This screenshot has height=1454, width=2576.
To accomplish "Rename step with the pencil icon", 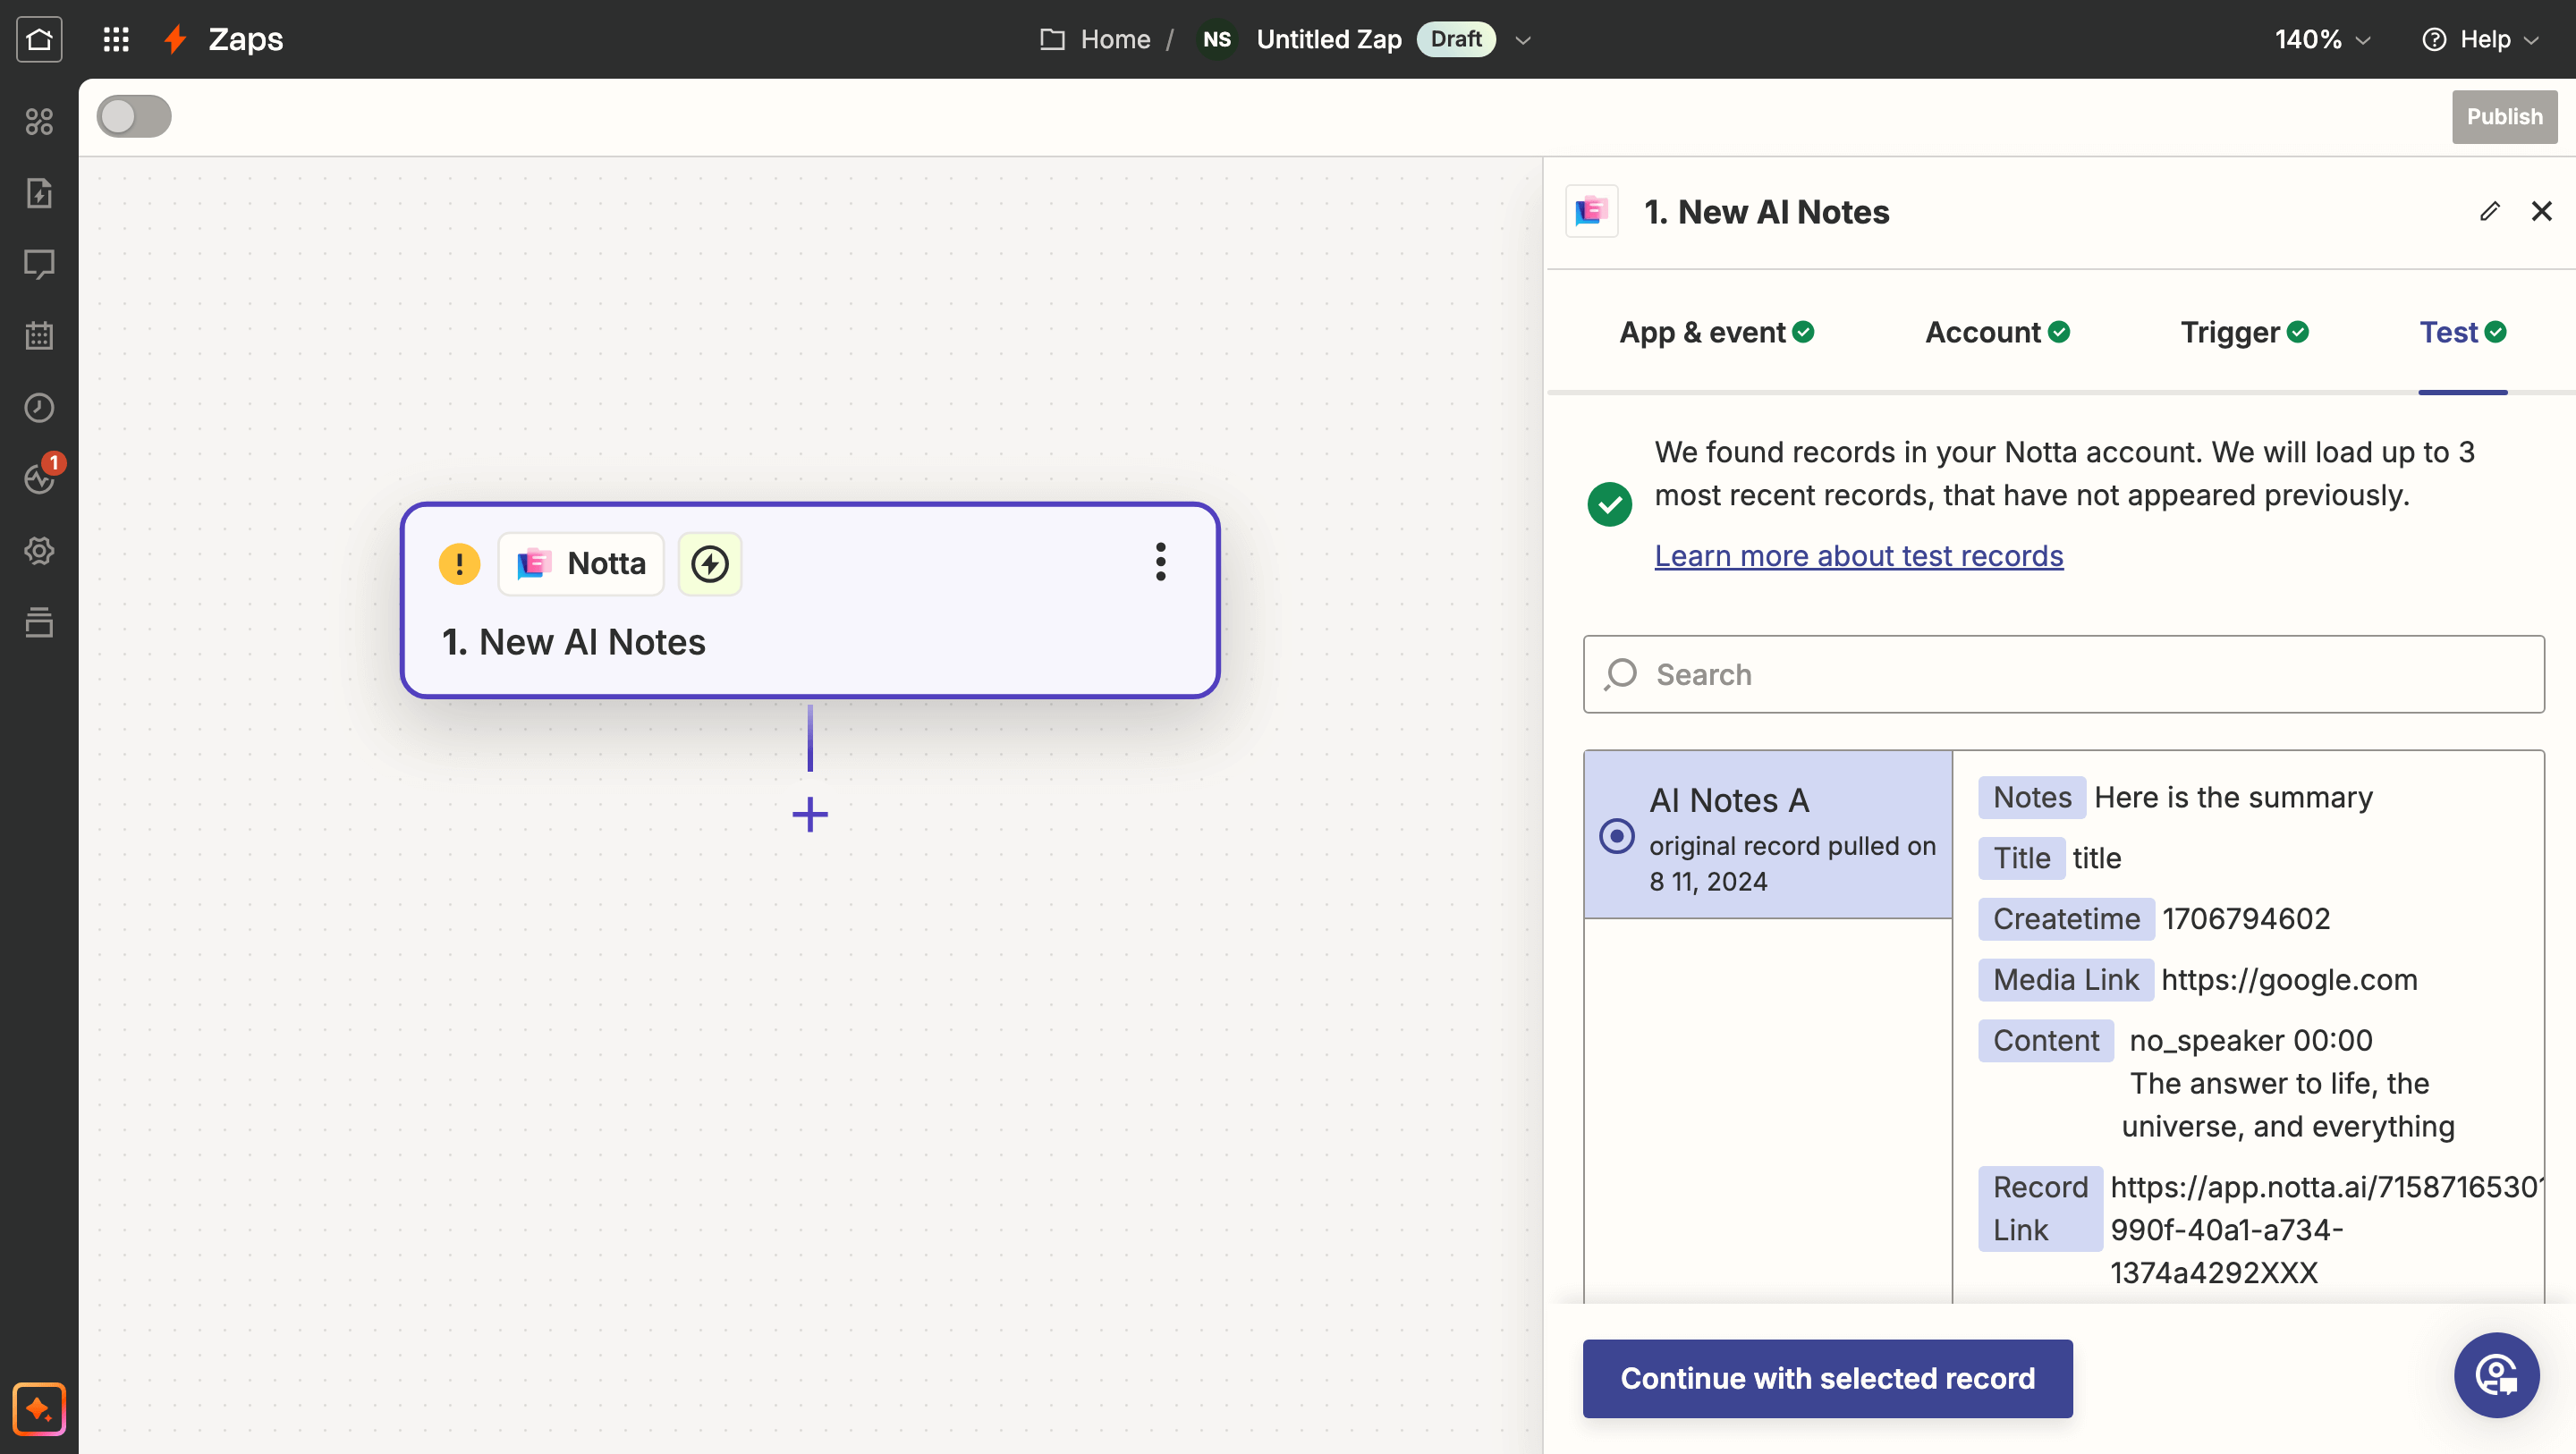I will [x=2490, y=211].
